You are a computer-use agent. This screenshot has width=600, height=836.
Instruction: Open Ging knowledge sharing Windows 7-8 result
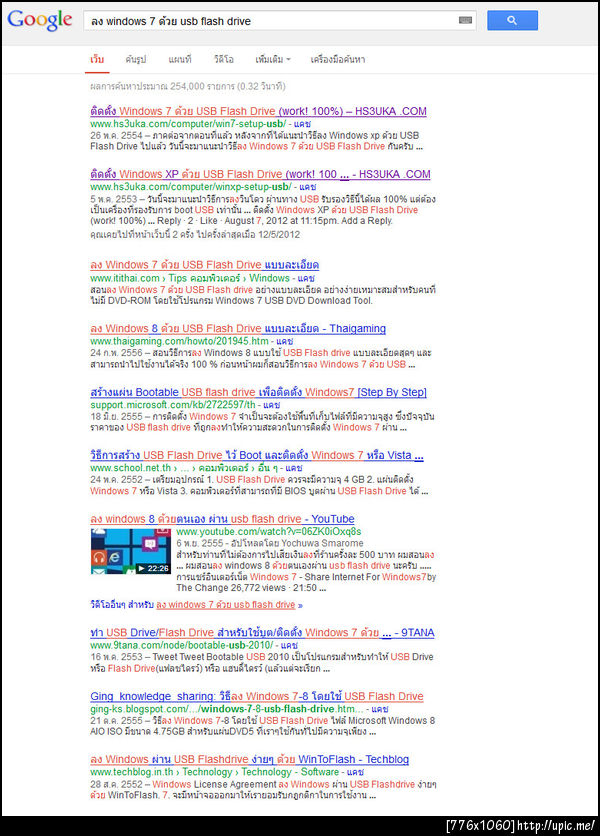coord(257,696)
